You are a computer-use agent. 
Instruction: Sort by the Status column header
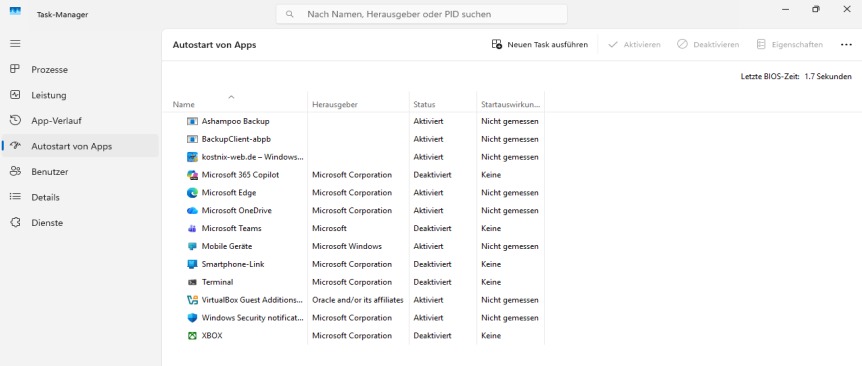(443, 102)
